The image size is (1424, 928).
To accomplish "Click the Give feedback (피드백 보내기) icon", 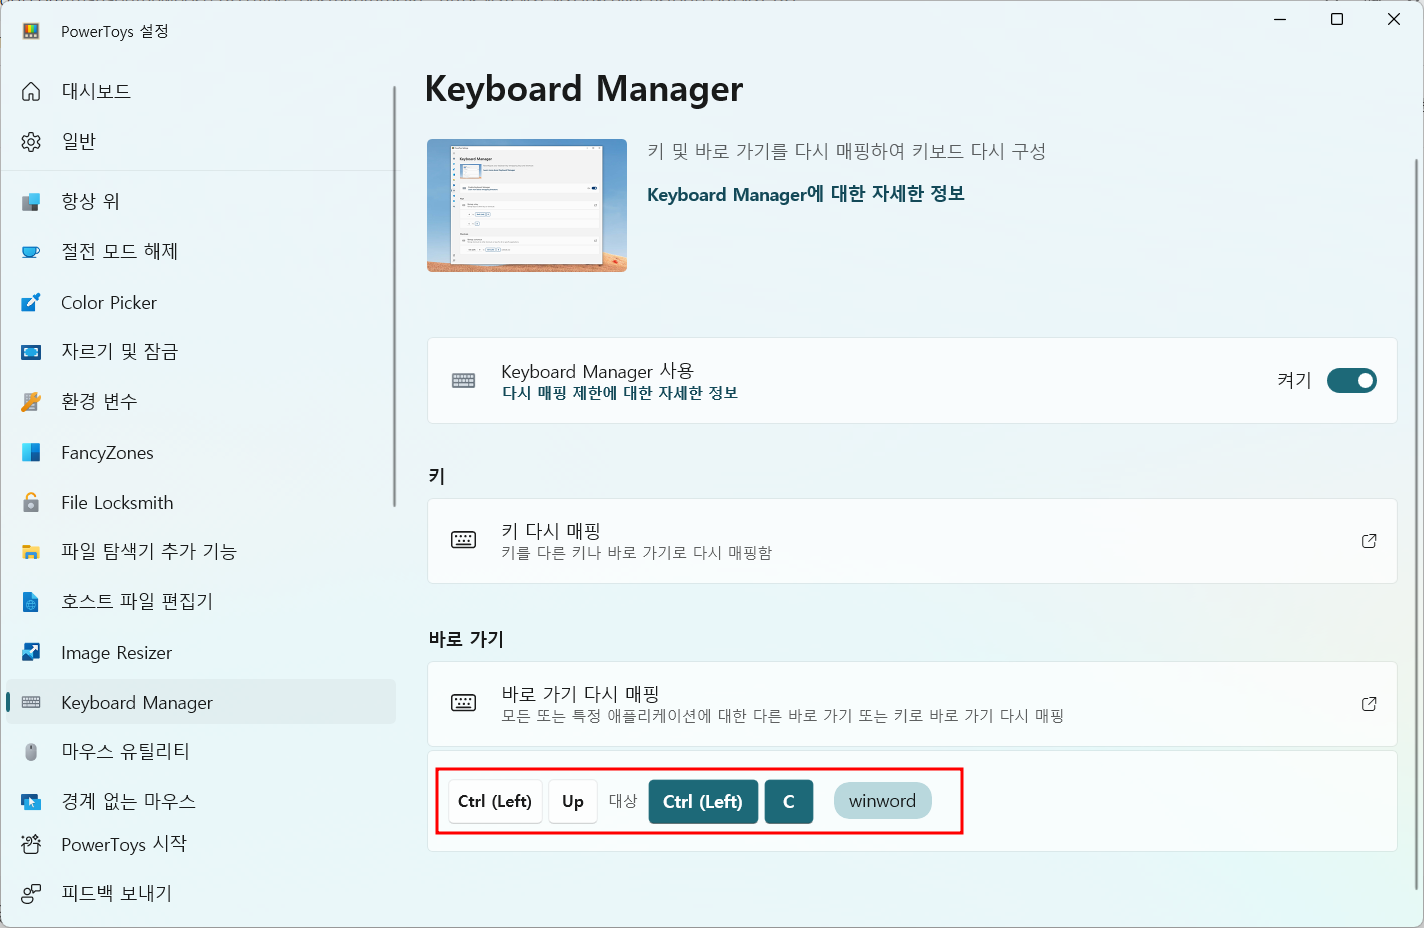I will (31, 893).
